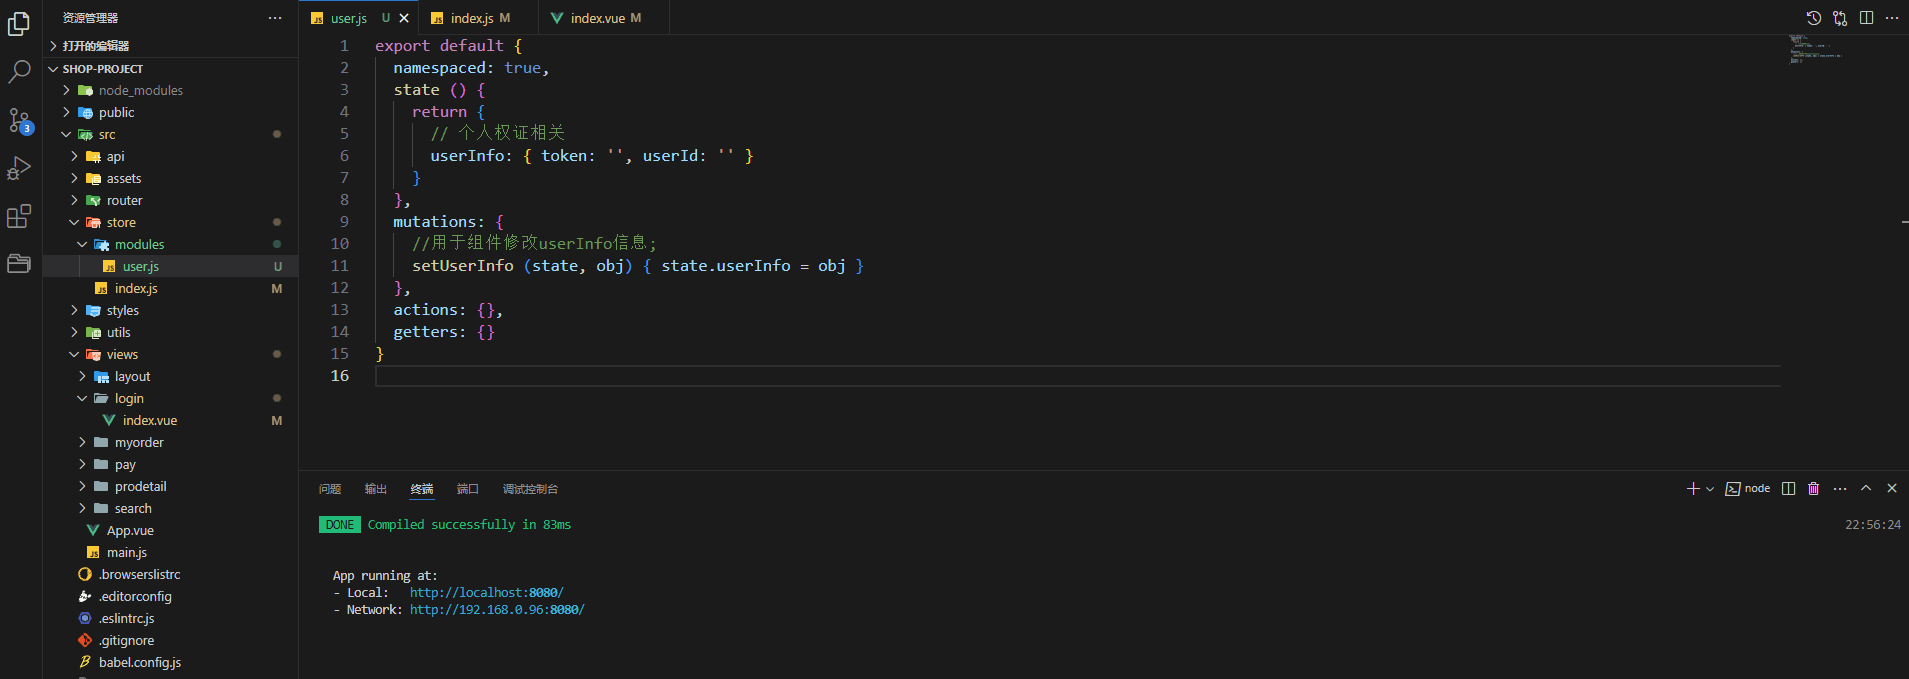The image size is (1909, 679).
Task: Select user.js in the file tree
Action: coord(170,266)
